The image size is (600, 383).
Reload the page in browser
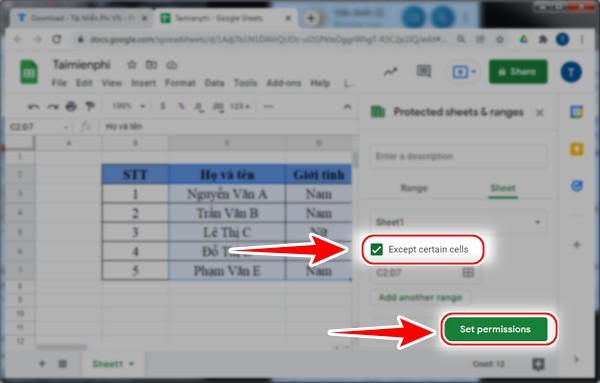pos(57,39)
